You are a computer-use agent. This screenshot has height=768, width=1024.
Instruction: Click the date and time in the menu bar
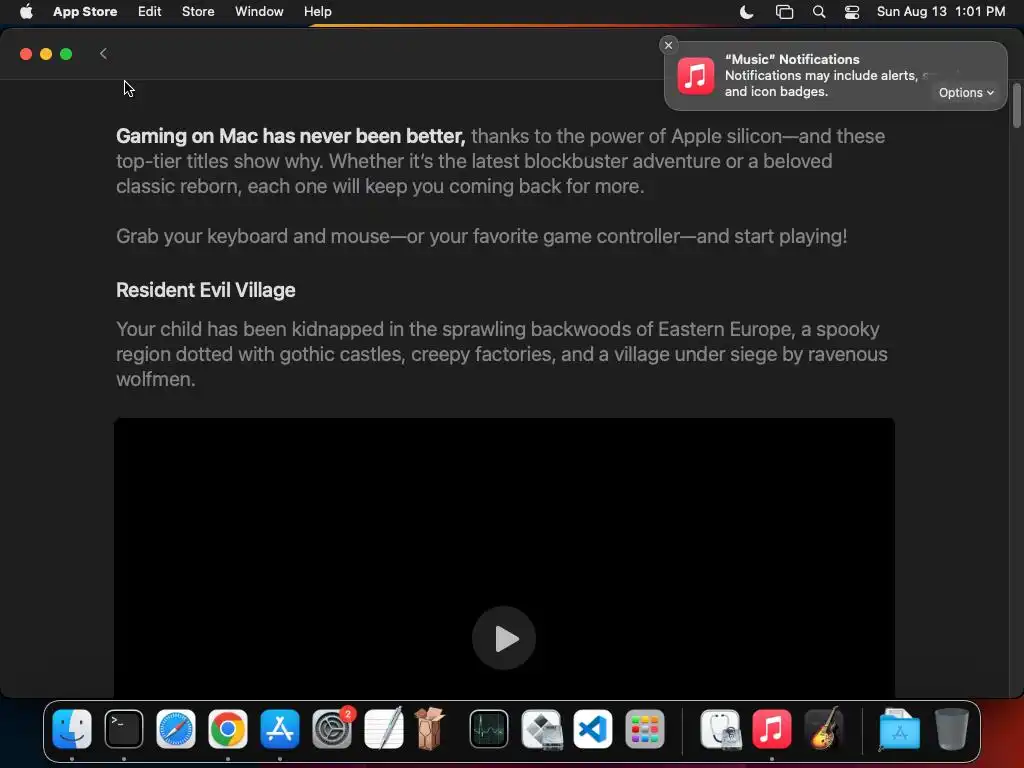point(940,12)
